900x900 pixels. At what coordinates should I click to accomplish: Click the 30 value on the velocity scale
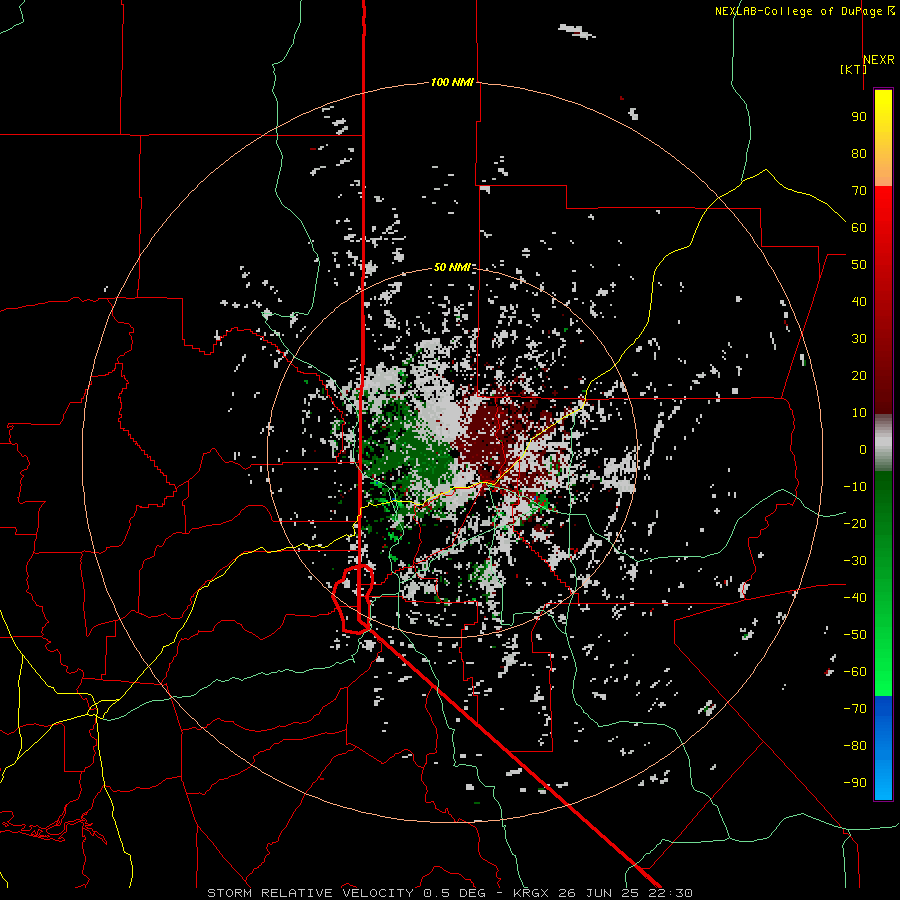pos(859,339)
